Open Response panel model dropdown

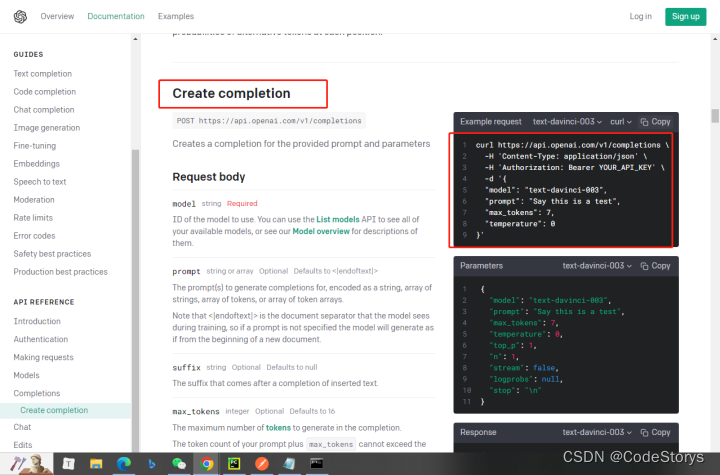pos(597,432)
